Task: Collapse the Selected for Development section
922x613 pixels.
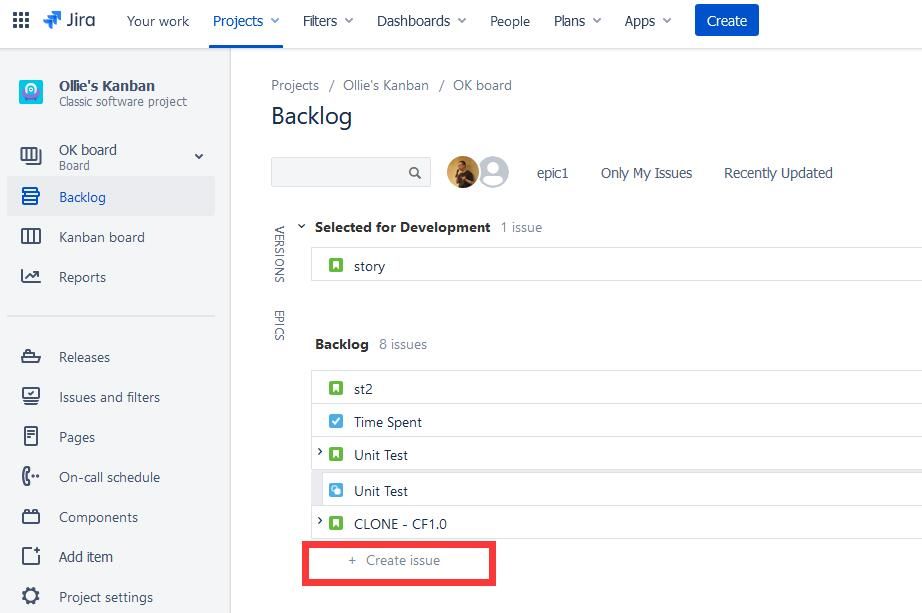Action: 302,226
